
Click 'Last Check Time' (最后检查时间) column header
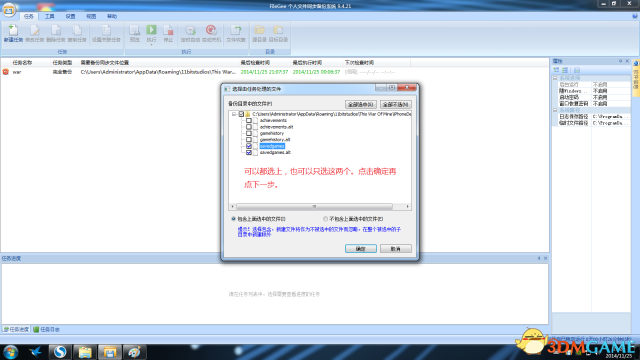click(x=255, y=62)
